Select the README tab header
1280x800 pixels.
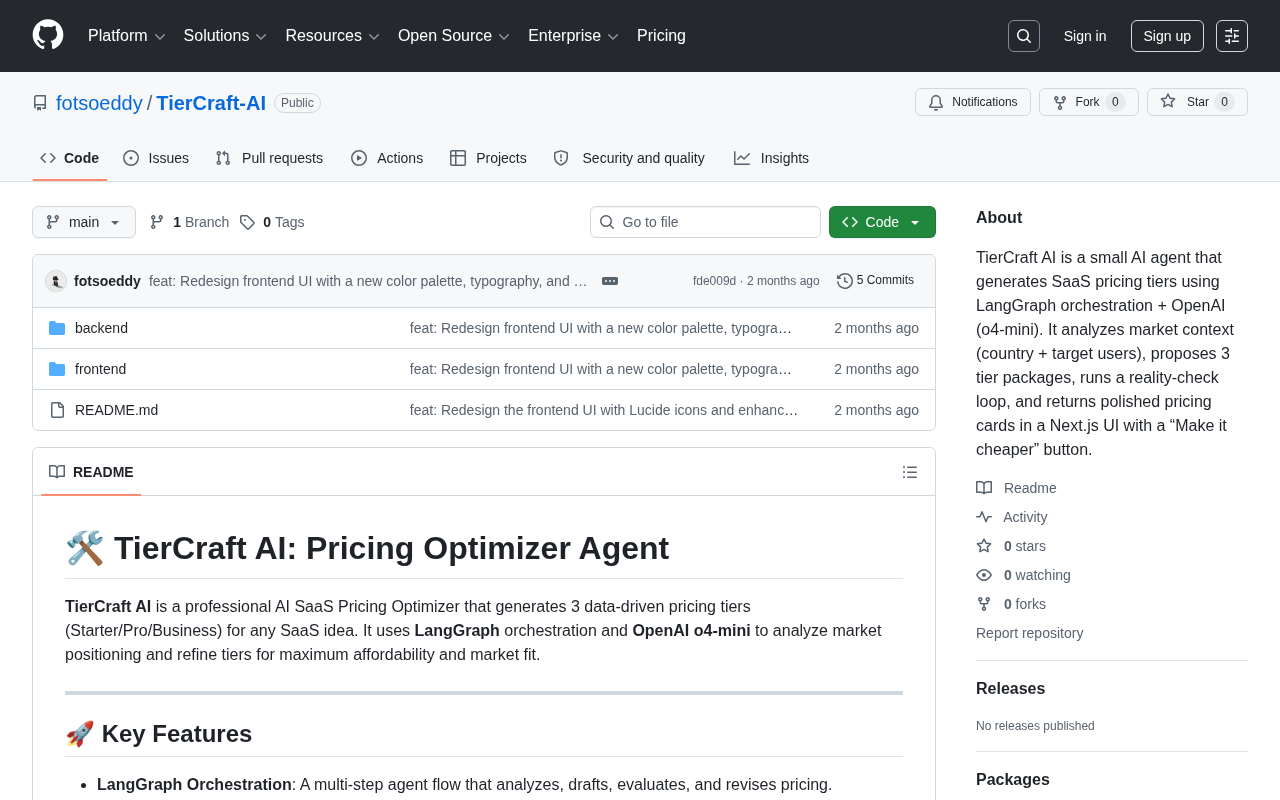(x=91, y=472)
